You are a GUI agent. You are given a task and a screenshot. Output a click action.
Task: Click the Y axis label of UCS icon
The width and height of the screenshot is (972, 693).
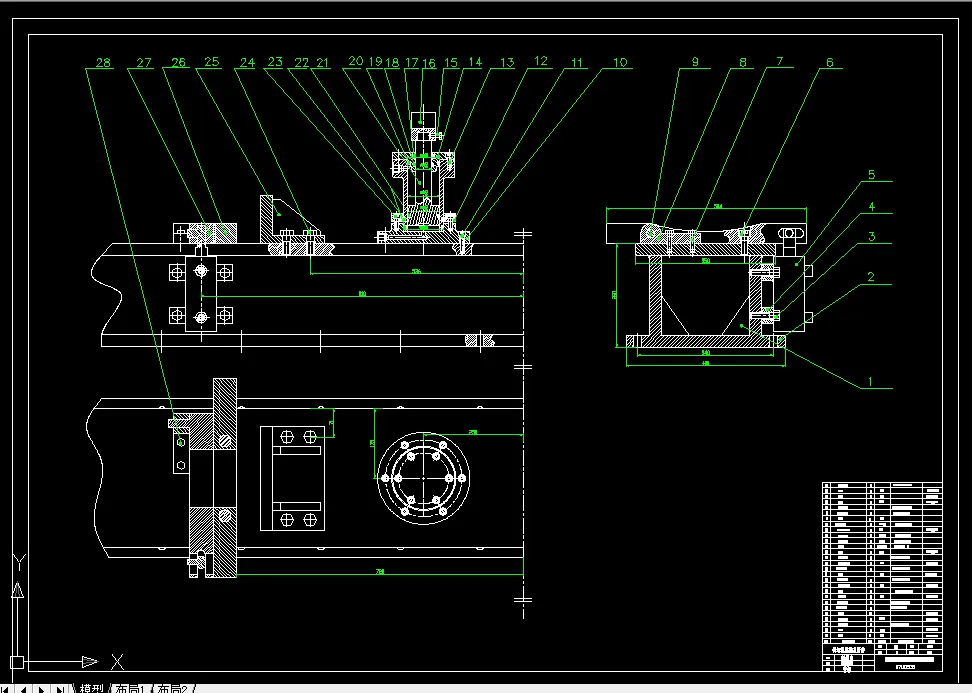pyautogui.click(x=19, y=563)
